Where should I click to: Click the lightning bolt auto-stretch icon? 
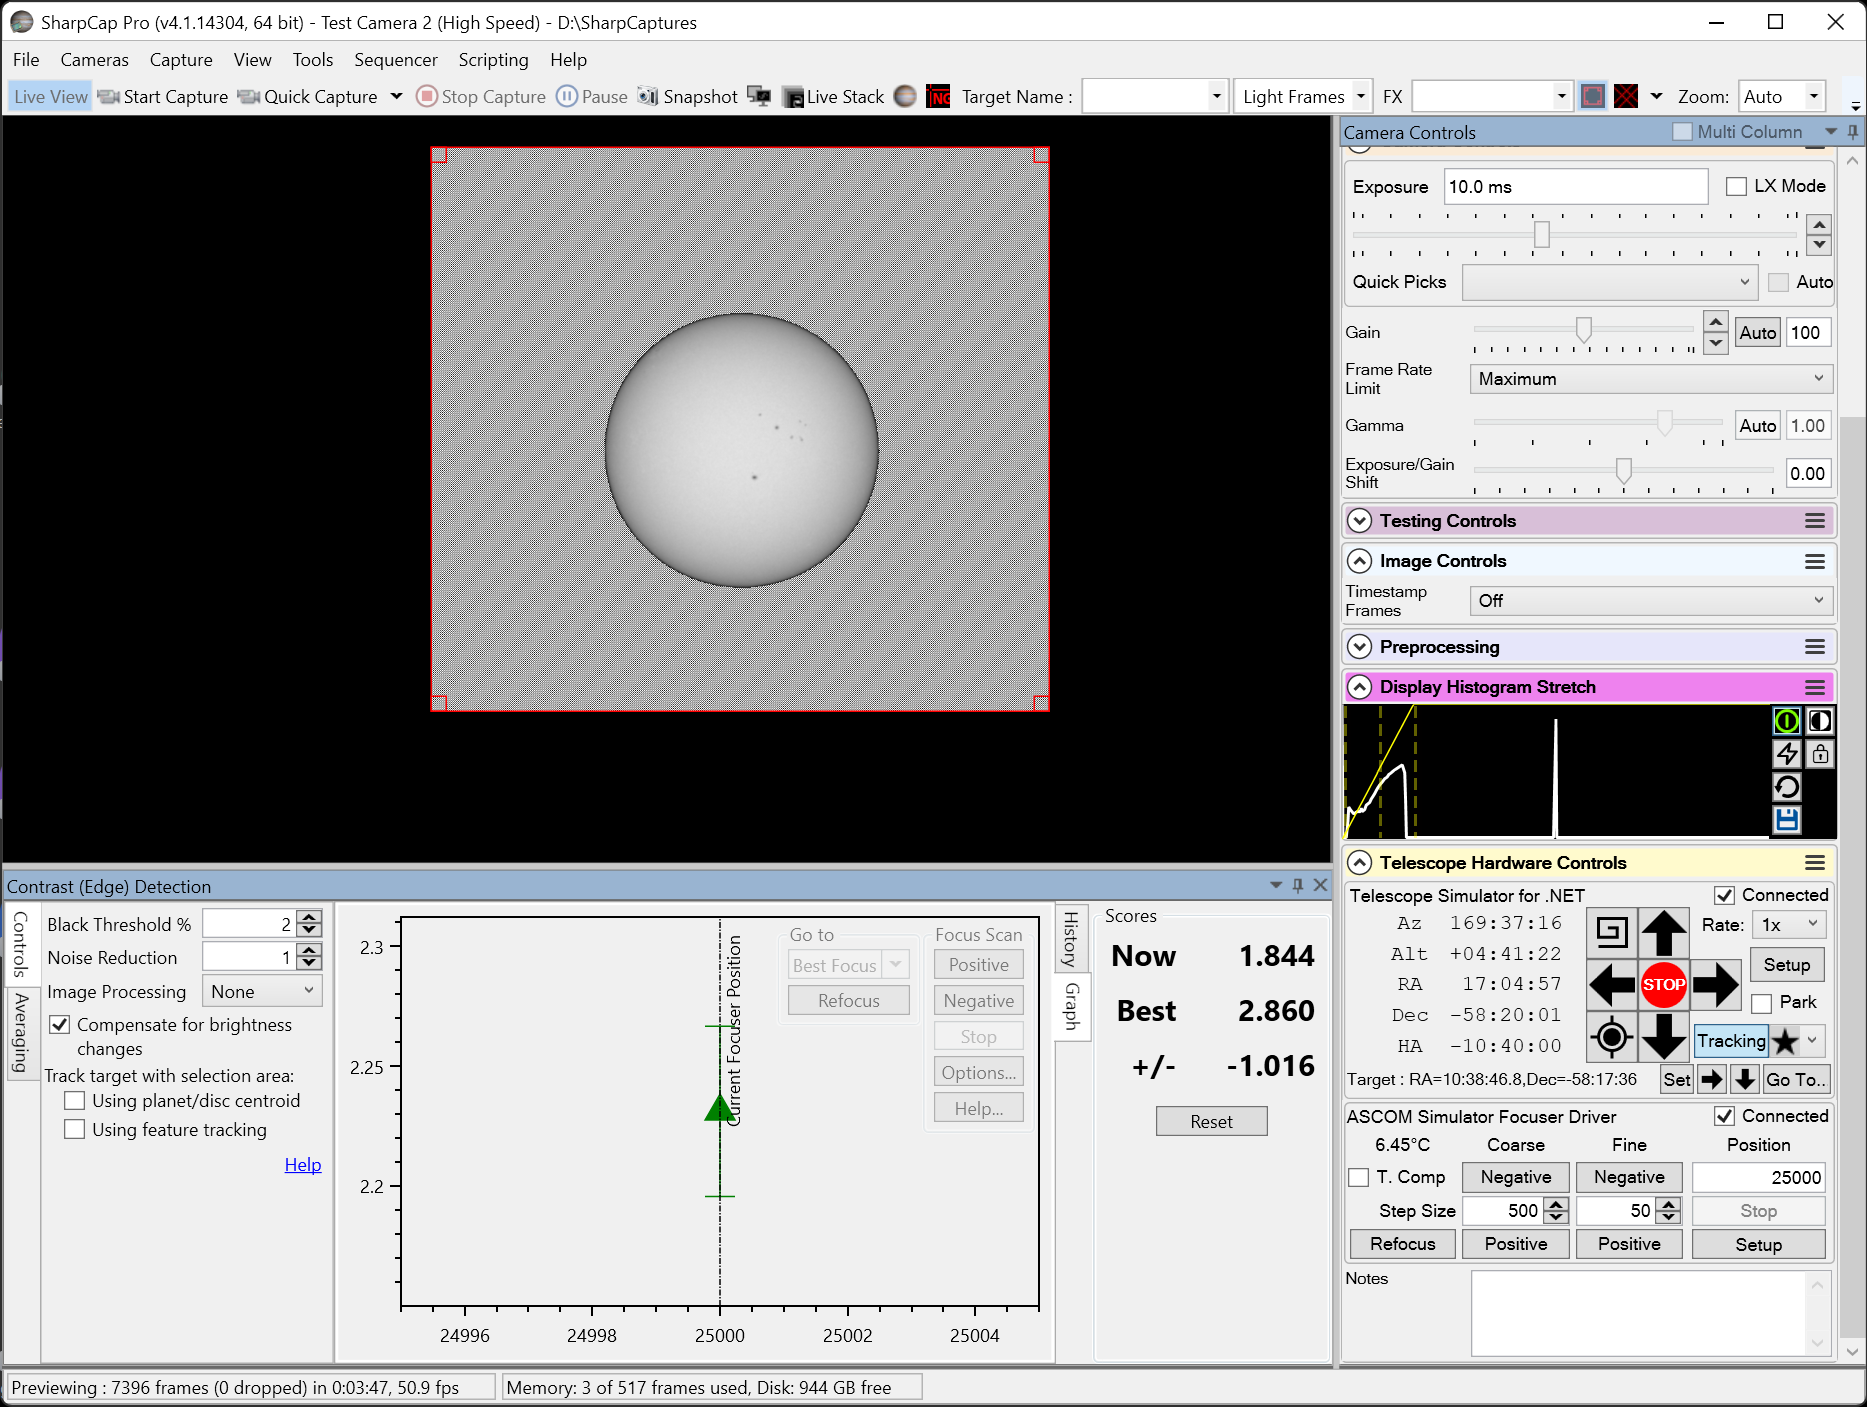click(x=1787, y=754)
